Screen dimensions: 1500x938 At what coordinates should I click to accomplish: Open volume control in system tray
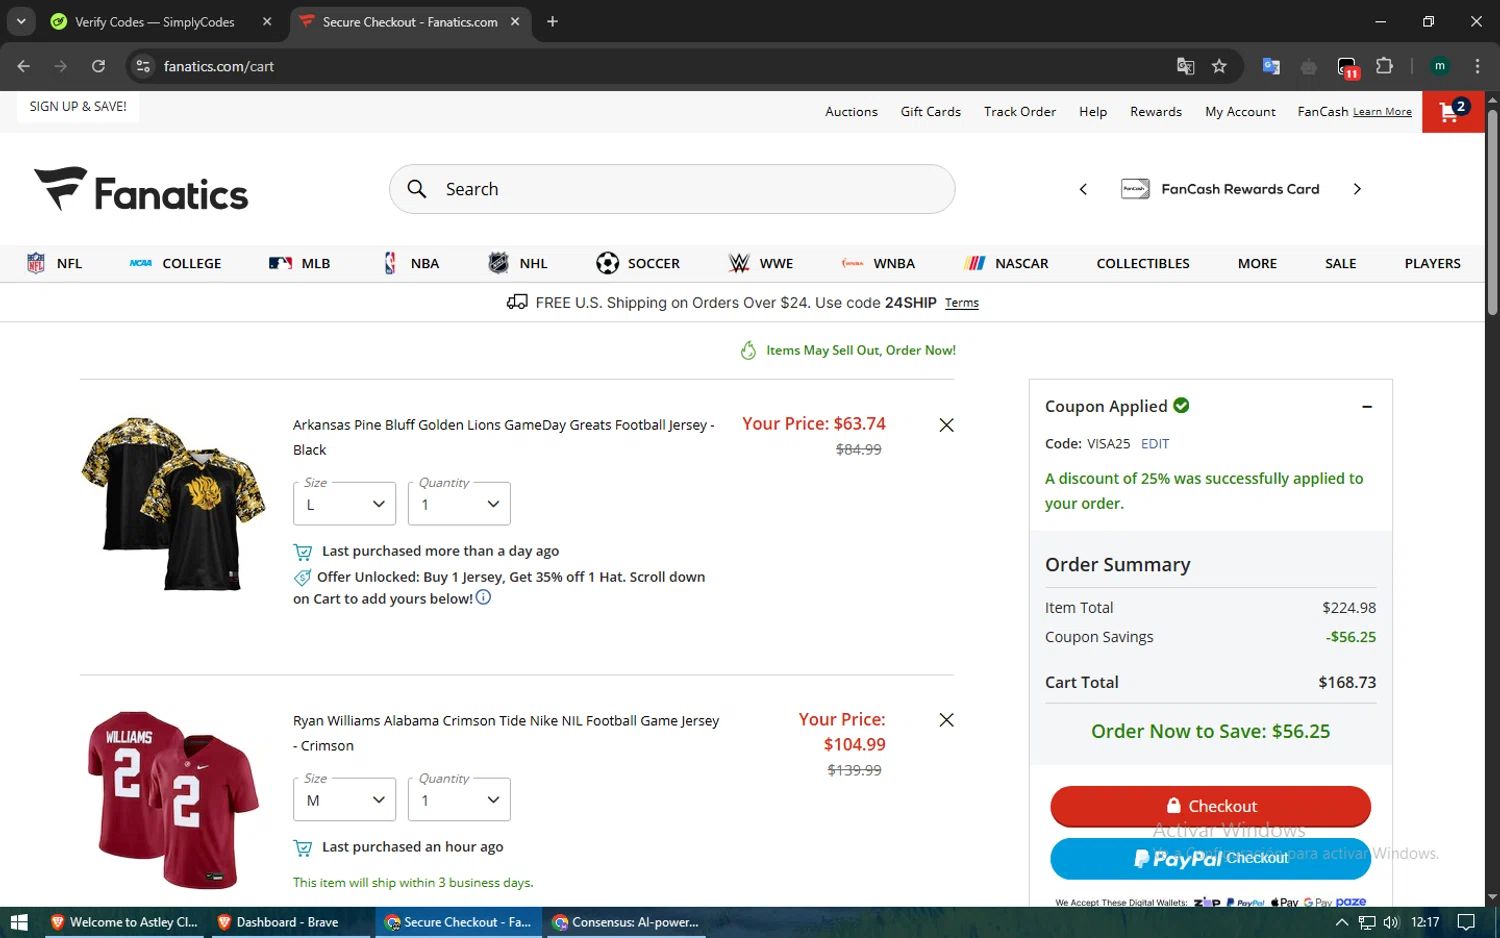coord(1391,922)
